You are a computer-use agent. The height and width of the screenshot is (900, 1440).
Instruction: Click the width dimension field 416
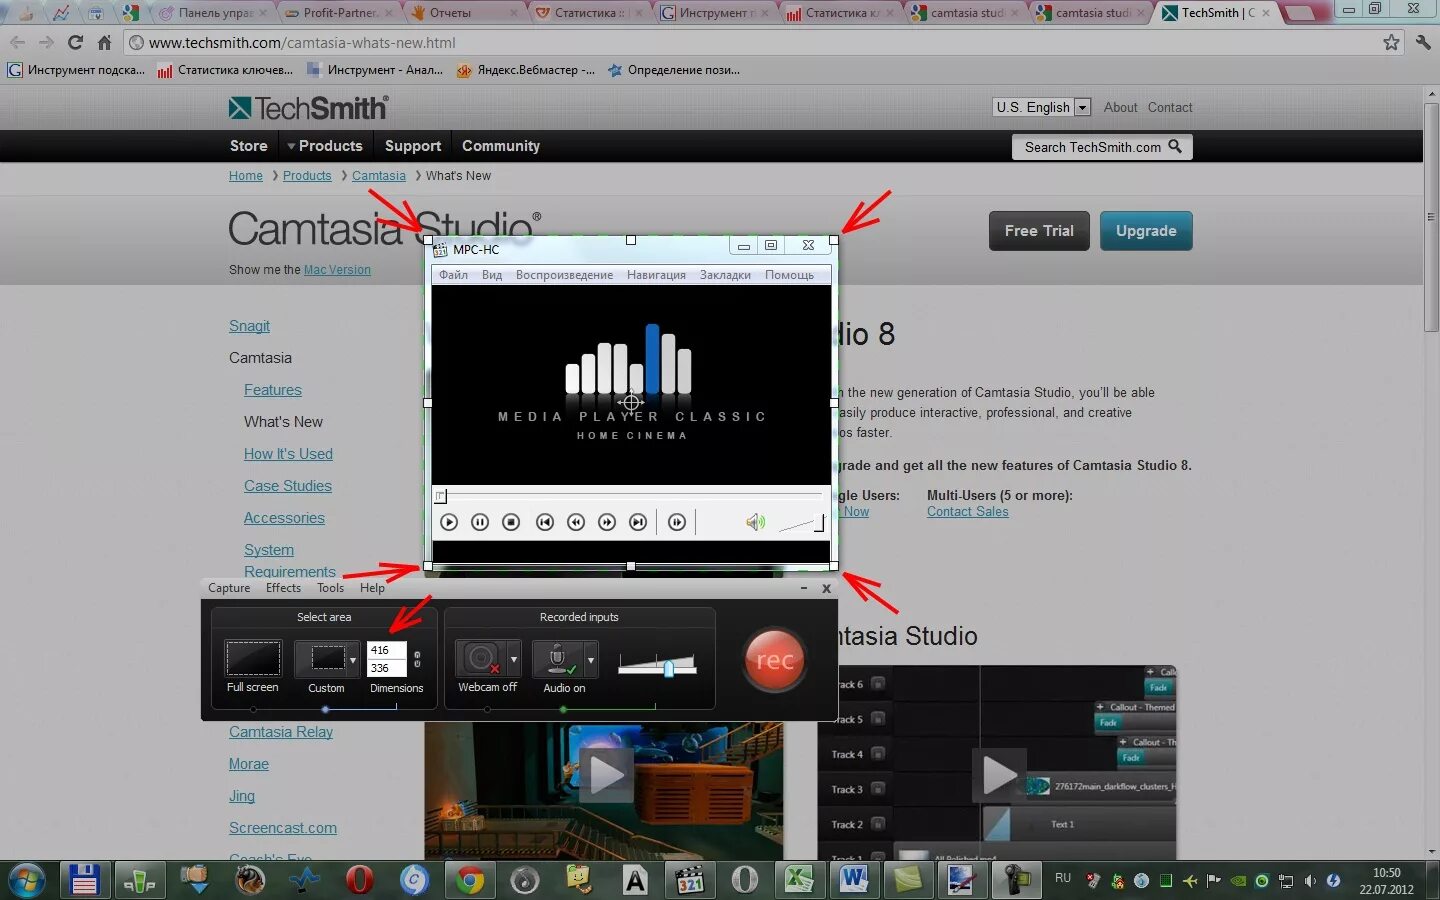tap(386, 650)
